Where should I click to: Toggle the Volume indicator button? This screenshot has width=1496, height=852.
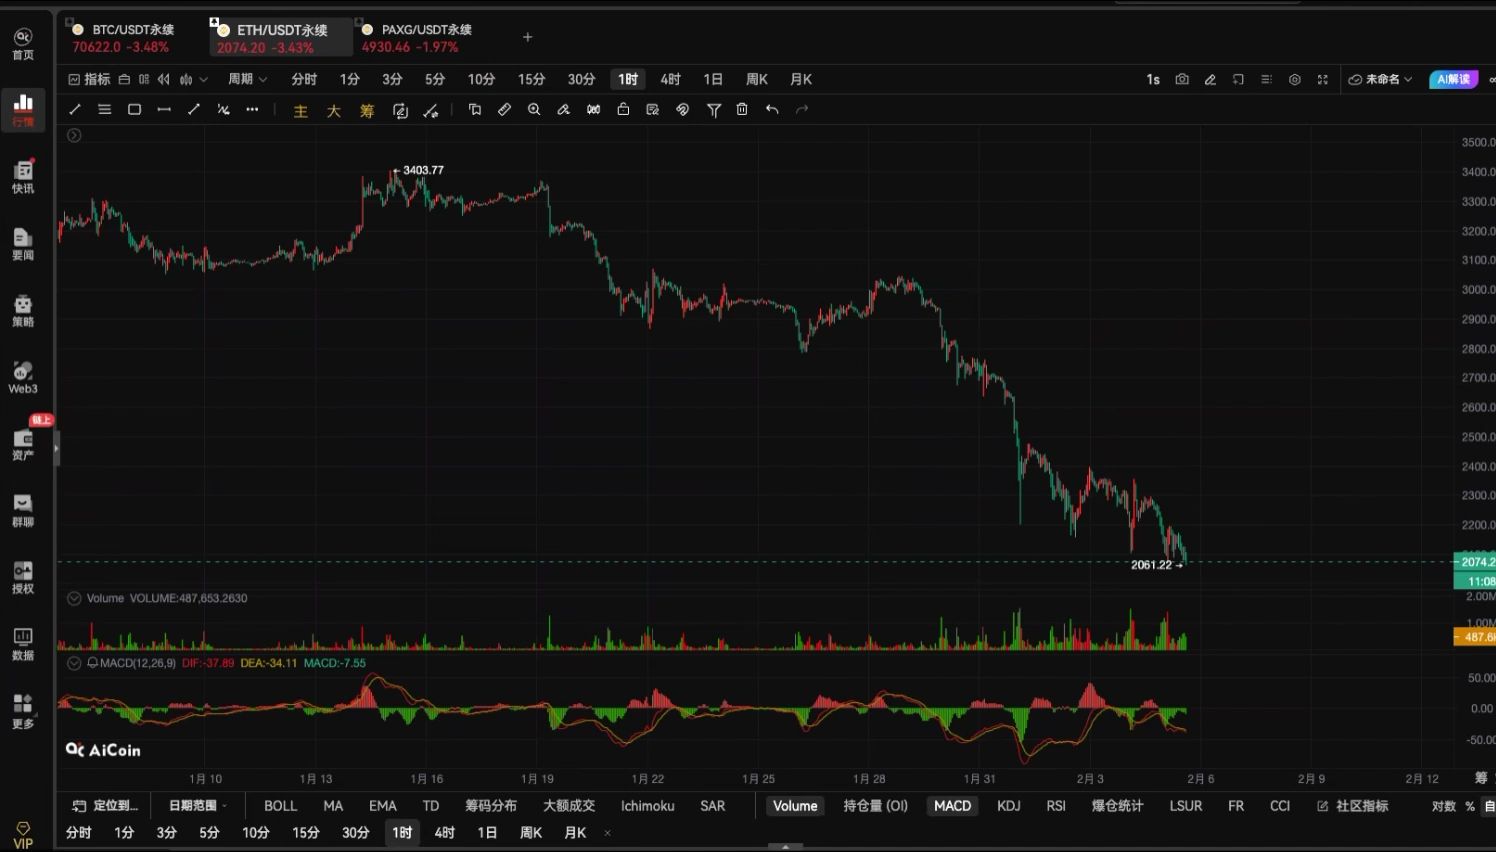tap(795, 806)
